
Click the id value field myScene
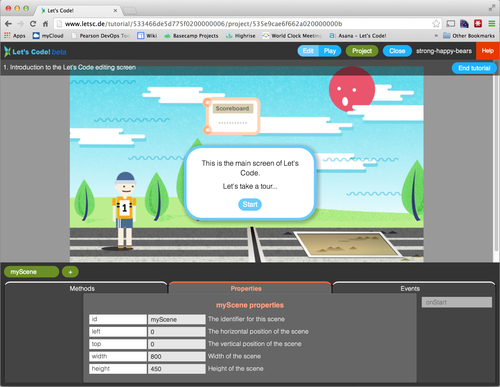[x=176, y=319]
